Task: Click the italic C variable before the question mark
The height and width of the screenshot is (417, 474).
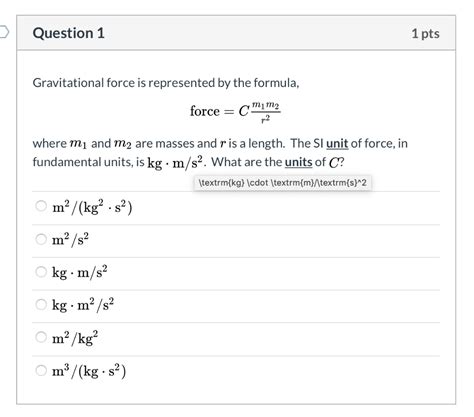Action: point(333,163)
